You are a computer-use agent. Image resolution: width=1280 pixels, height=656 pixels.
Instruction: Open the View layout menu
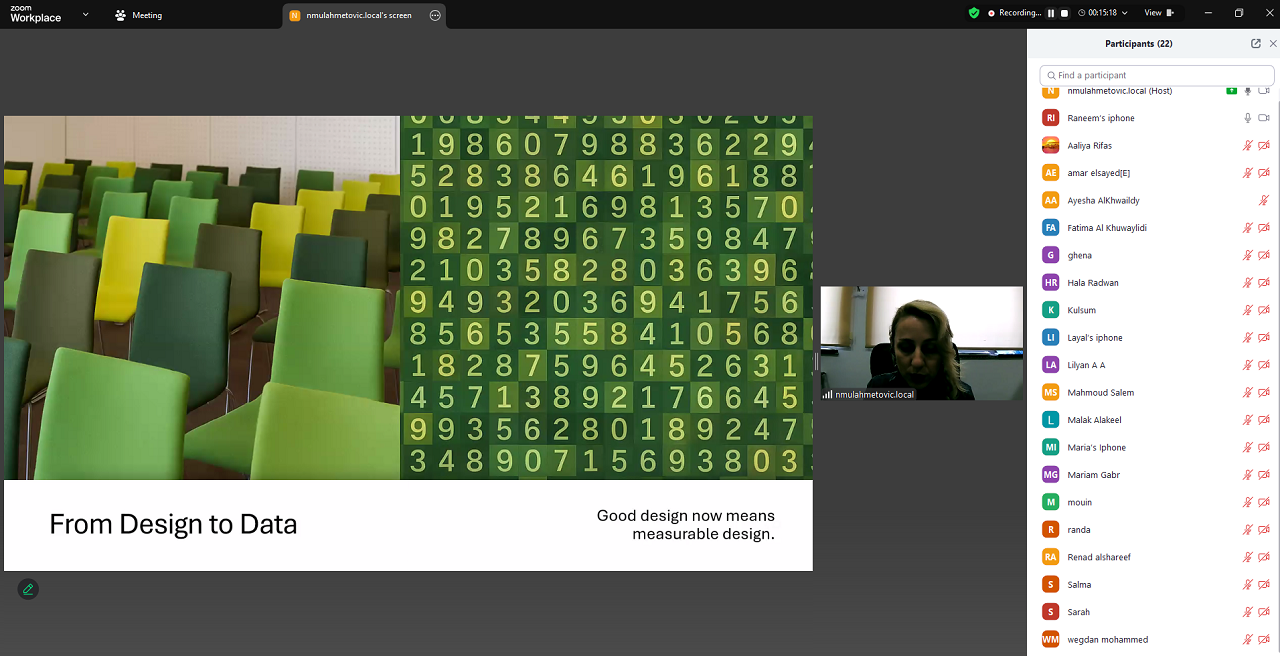1158,13
